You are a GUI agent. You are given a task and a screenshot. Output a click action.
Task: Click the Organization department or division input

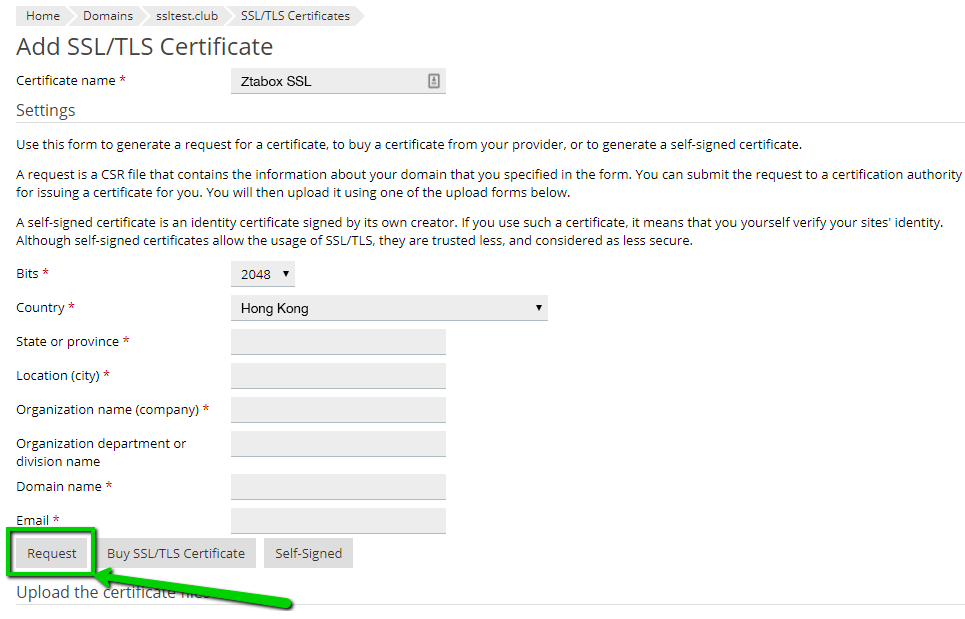point(338,444)
